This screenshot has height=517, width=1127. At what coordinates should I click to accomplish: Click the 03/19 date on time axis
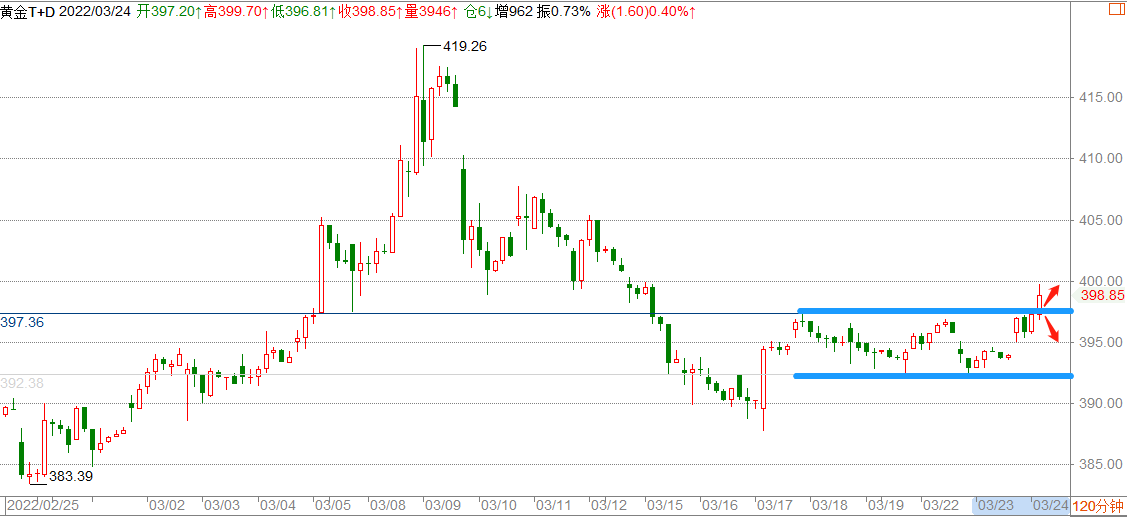point(887,506)
